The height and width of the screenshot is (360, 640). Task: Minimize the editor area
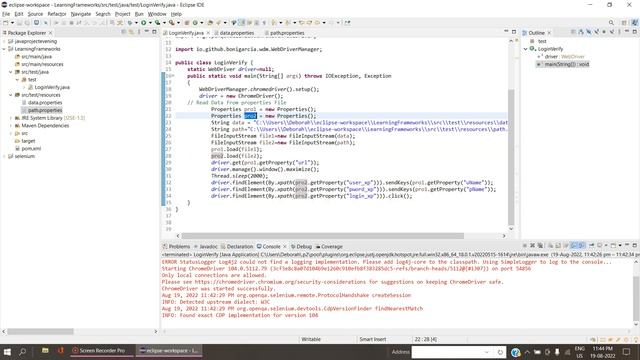506,32
